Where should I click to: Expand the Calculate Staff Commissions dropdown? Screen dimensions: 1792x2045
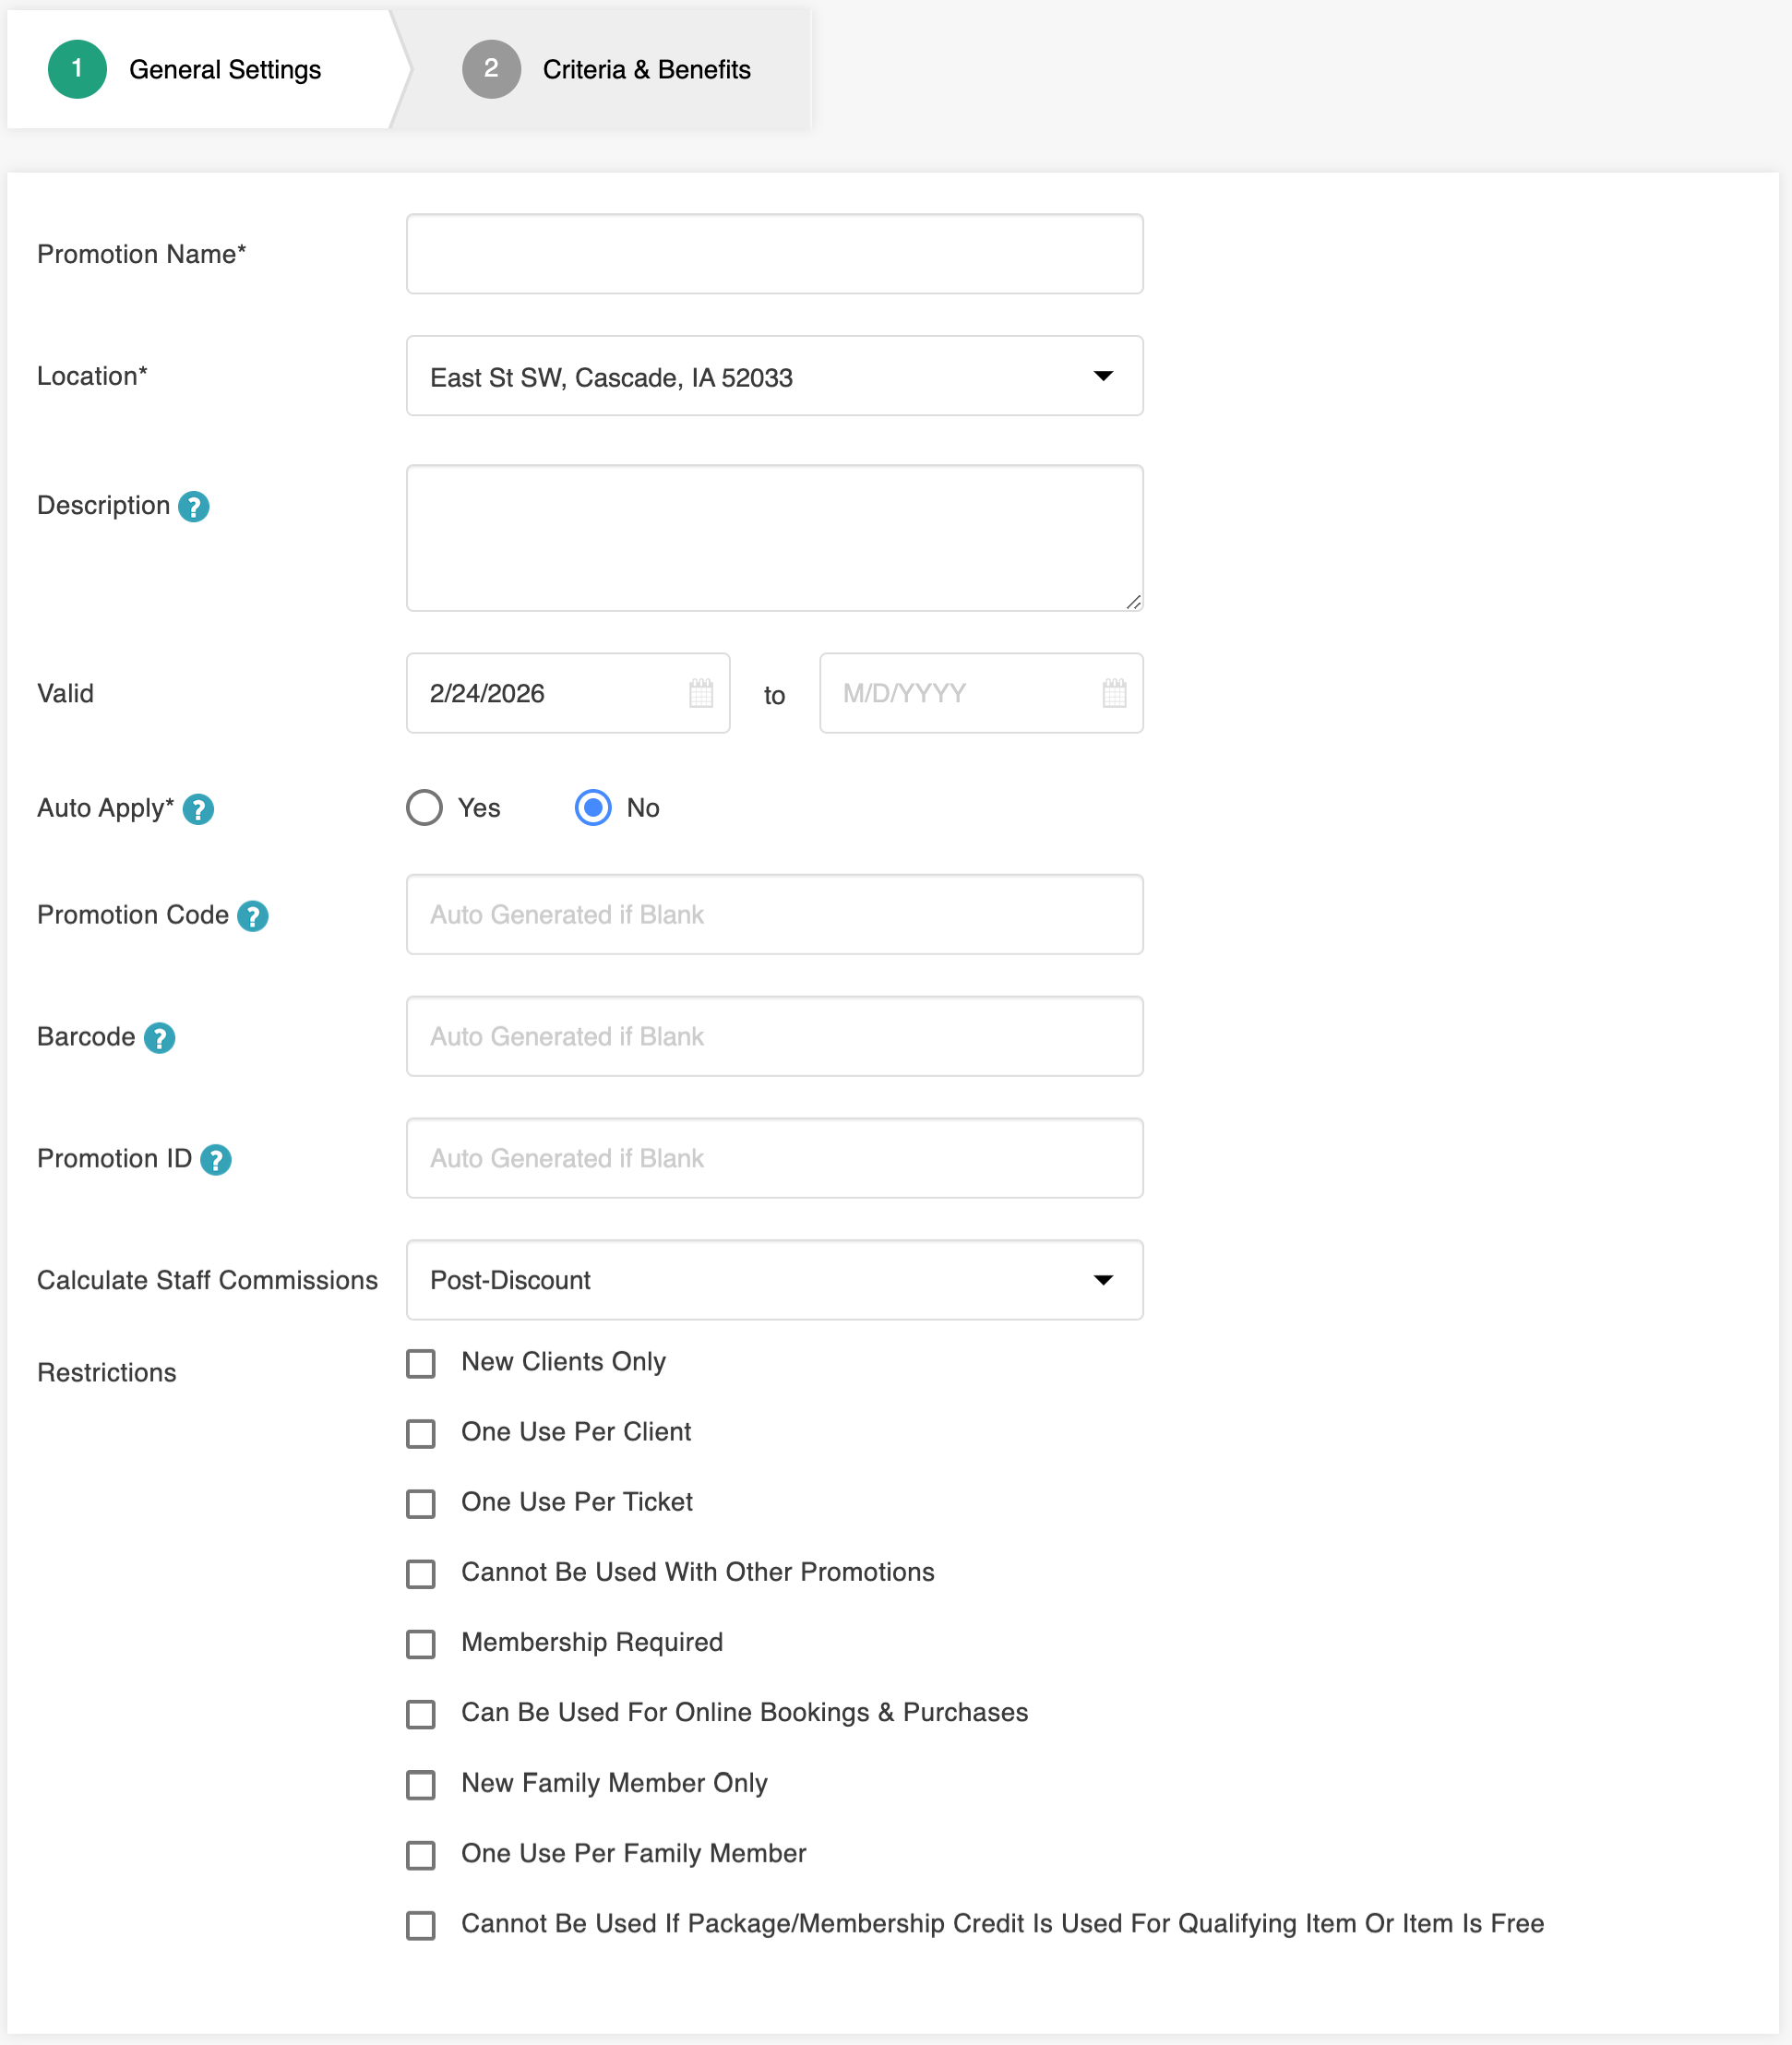774,1280
